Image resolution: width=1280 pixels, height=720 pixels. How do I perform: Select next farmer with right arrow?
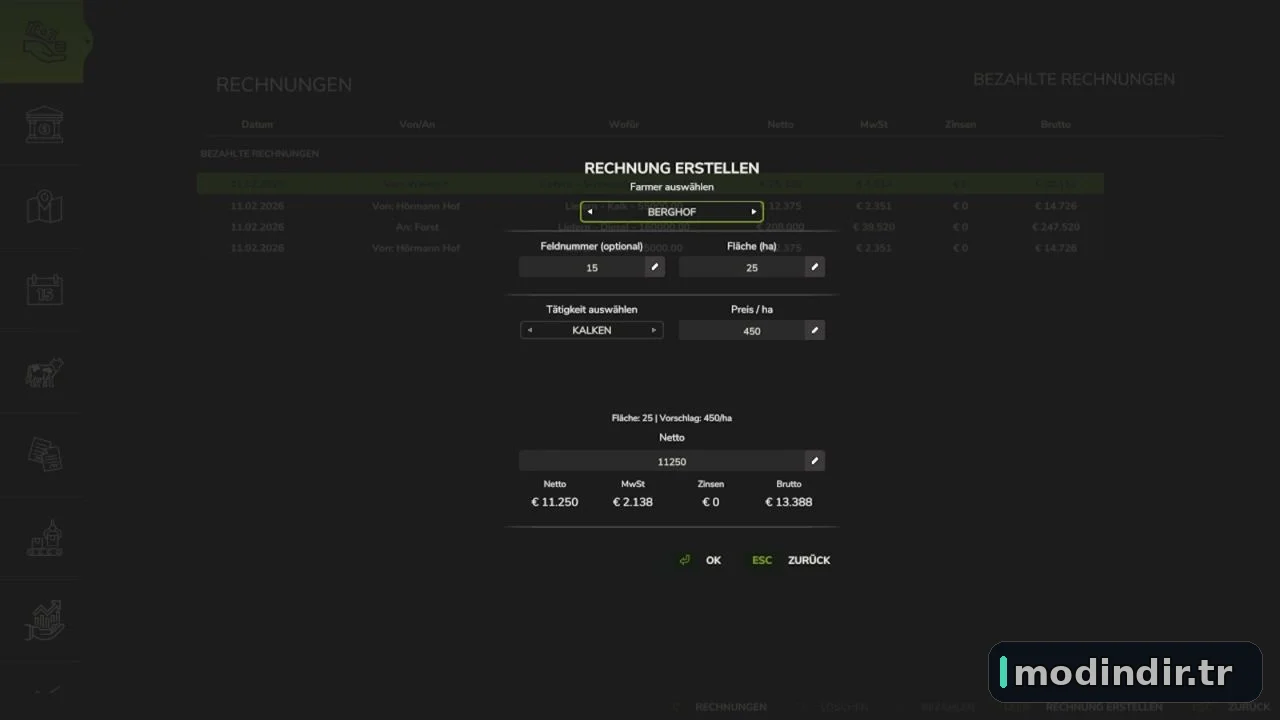click(x=754, y=212)
